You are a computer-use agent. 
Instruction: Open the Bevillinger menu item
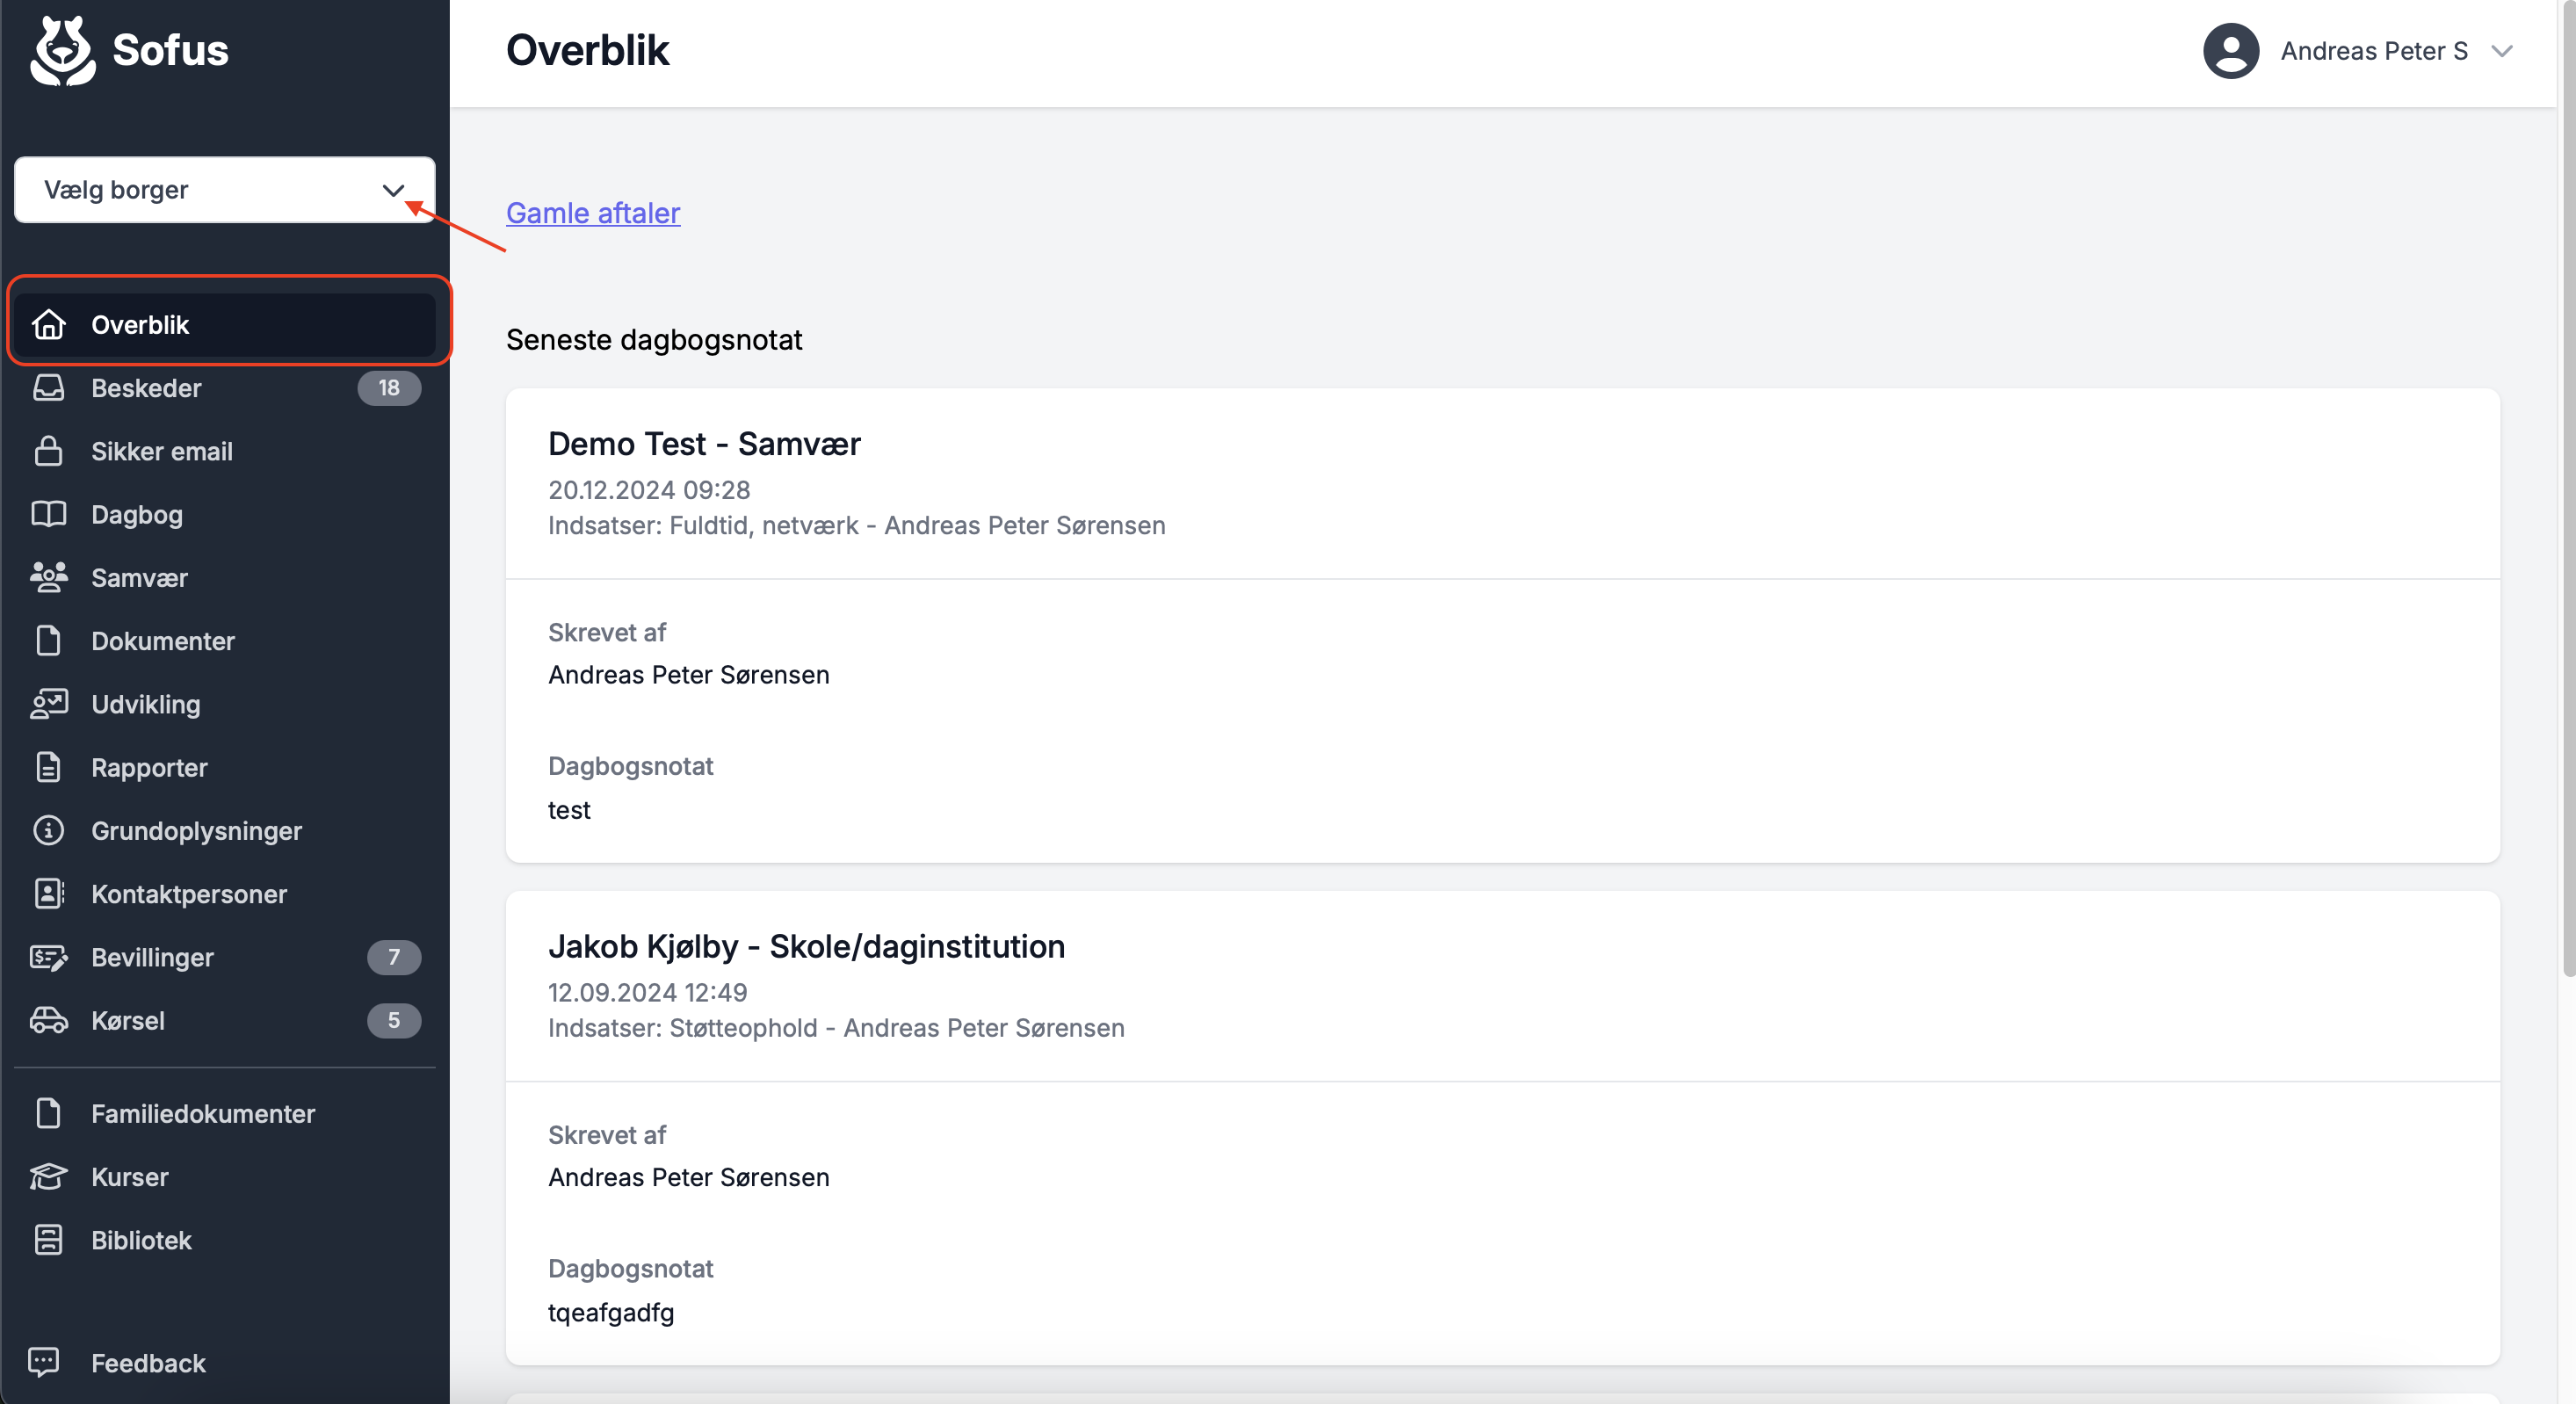[152, 957]
